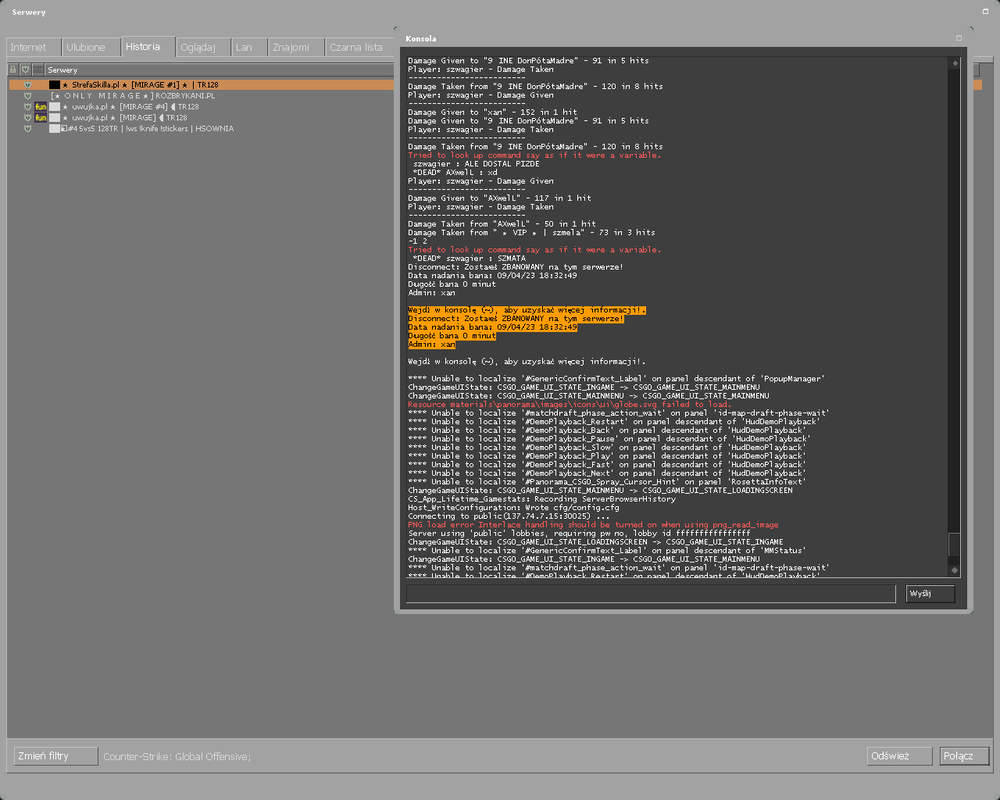Click the red 'globe.svg failed to load' line

click(570, 404)
